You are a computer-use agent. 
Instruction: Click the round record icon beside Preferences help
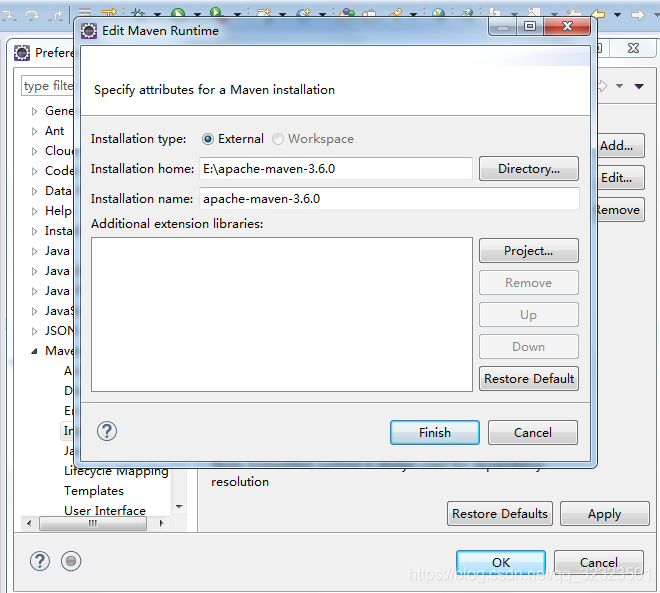coord(71,561)
